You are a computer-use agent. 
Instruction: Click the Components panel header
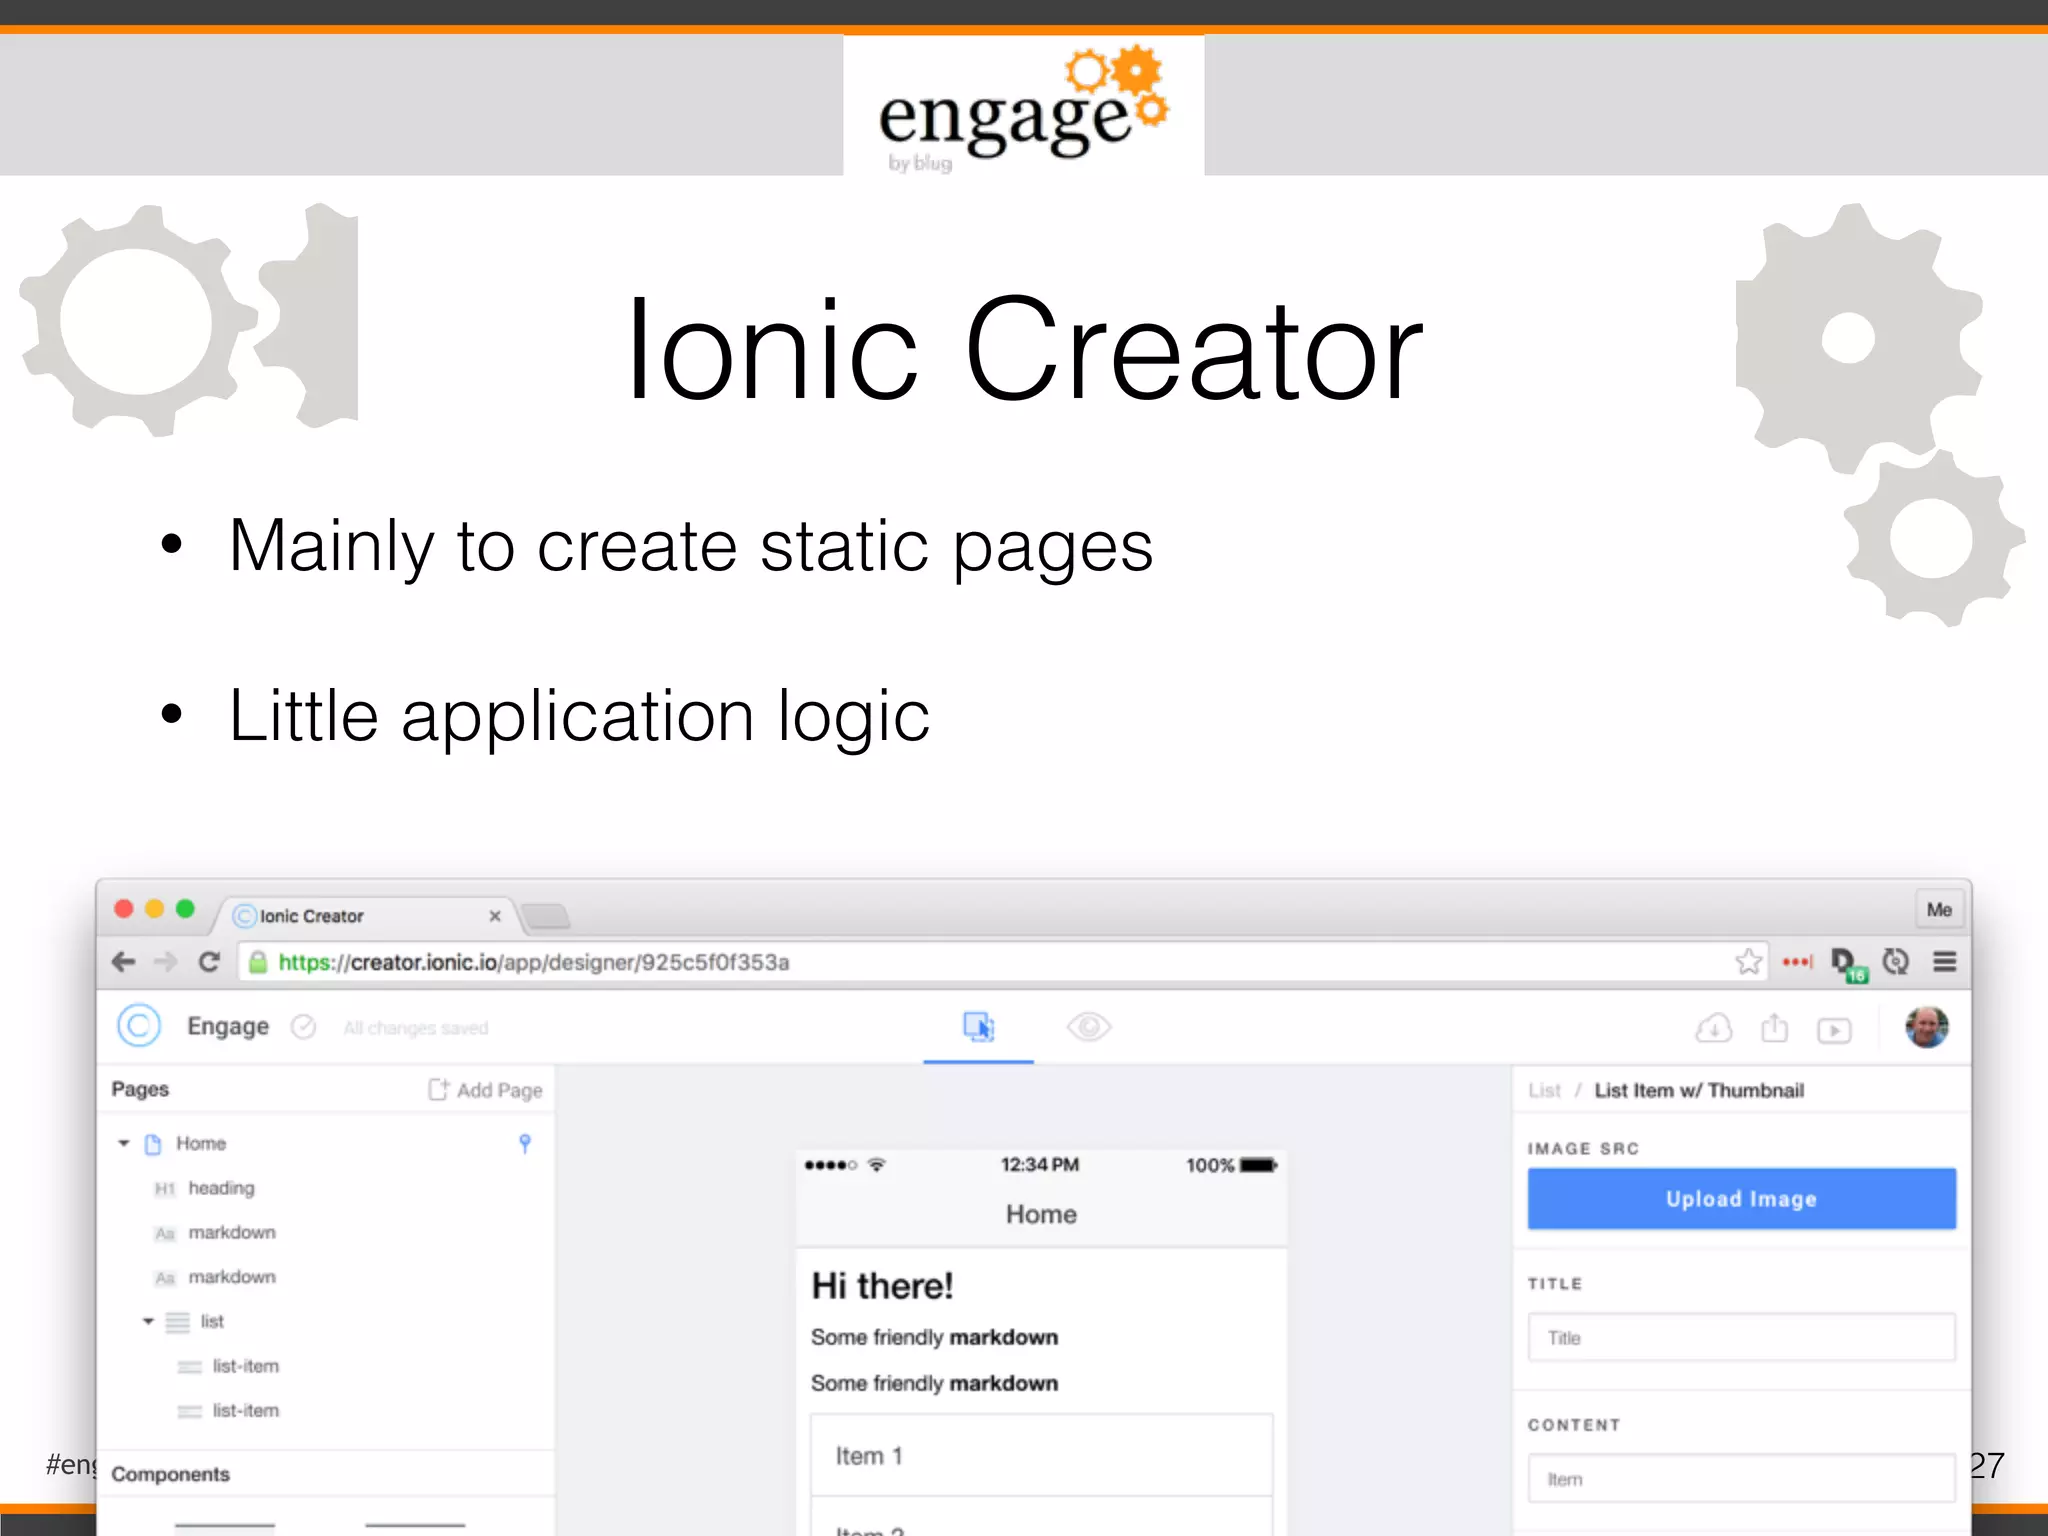(170, 1475)
